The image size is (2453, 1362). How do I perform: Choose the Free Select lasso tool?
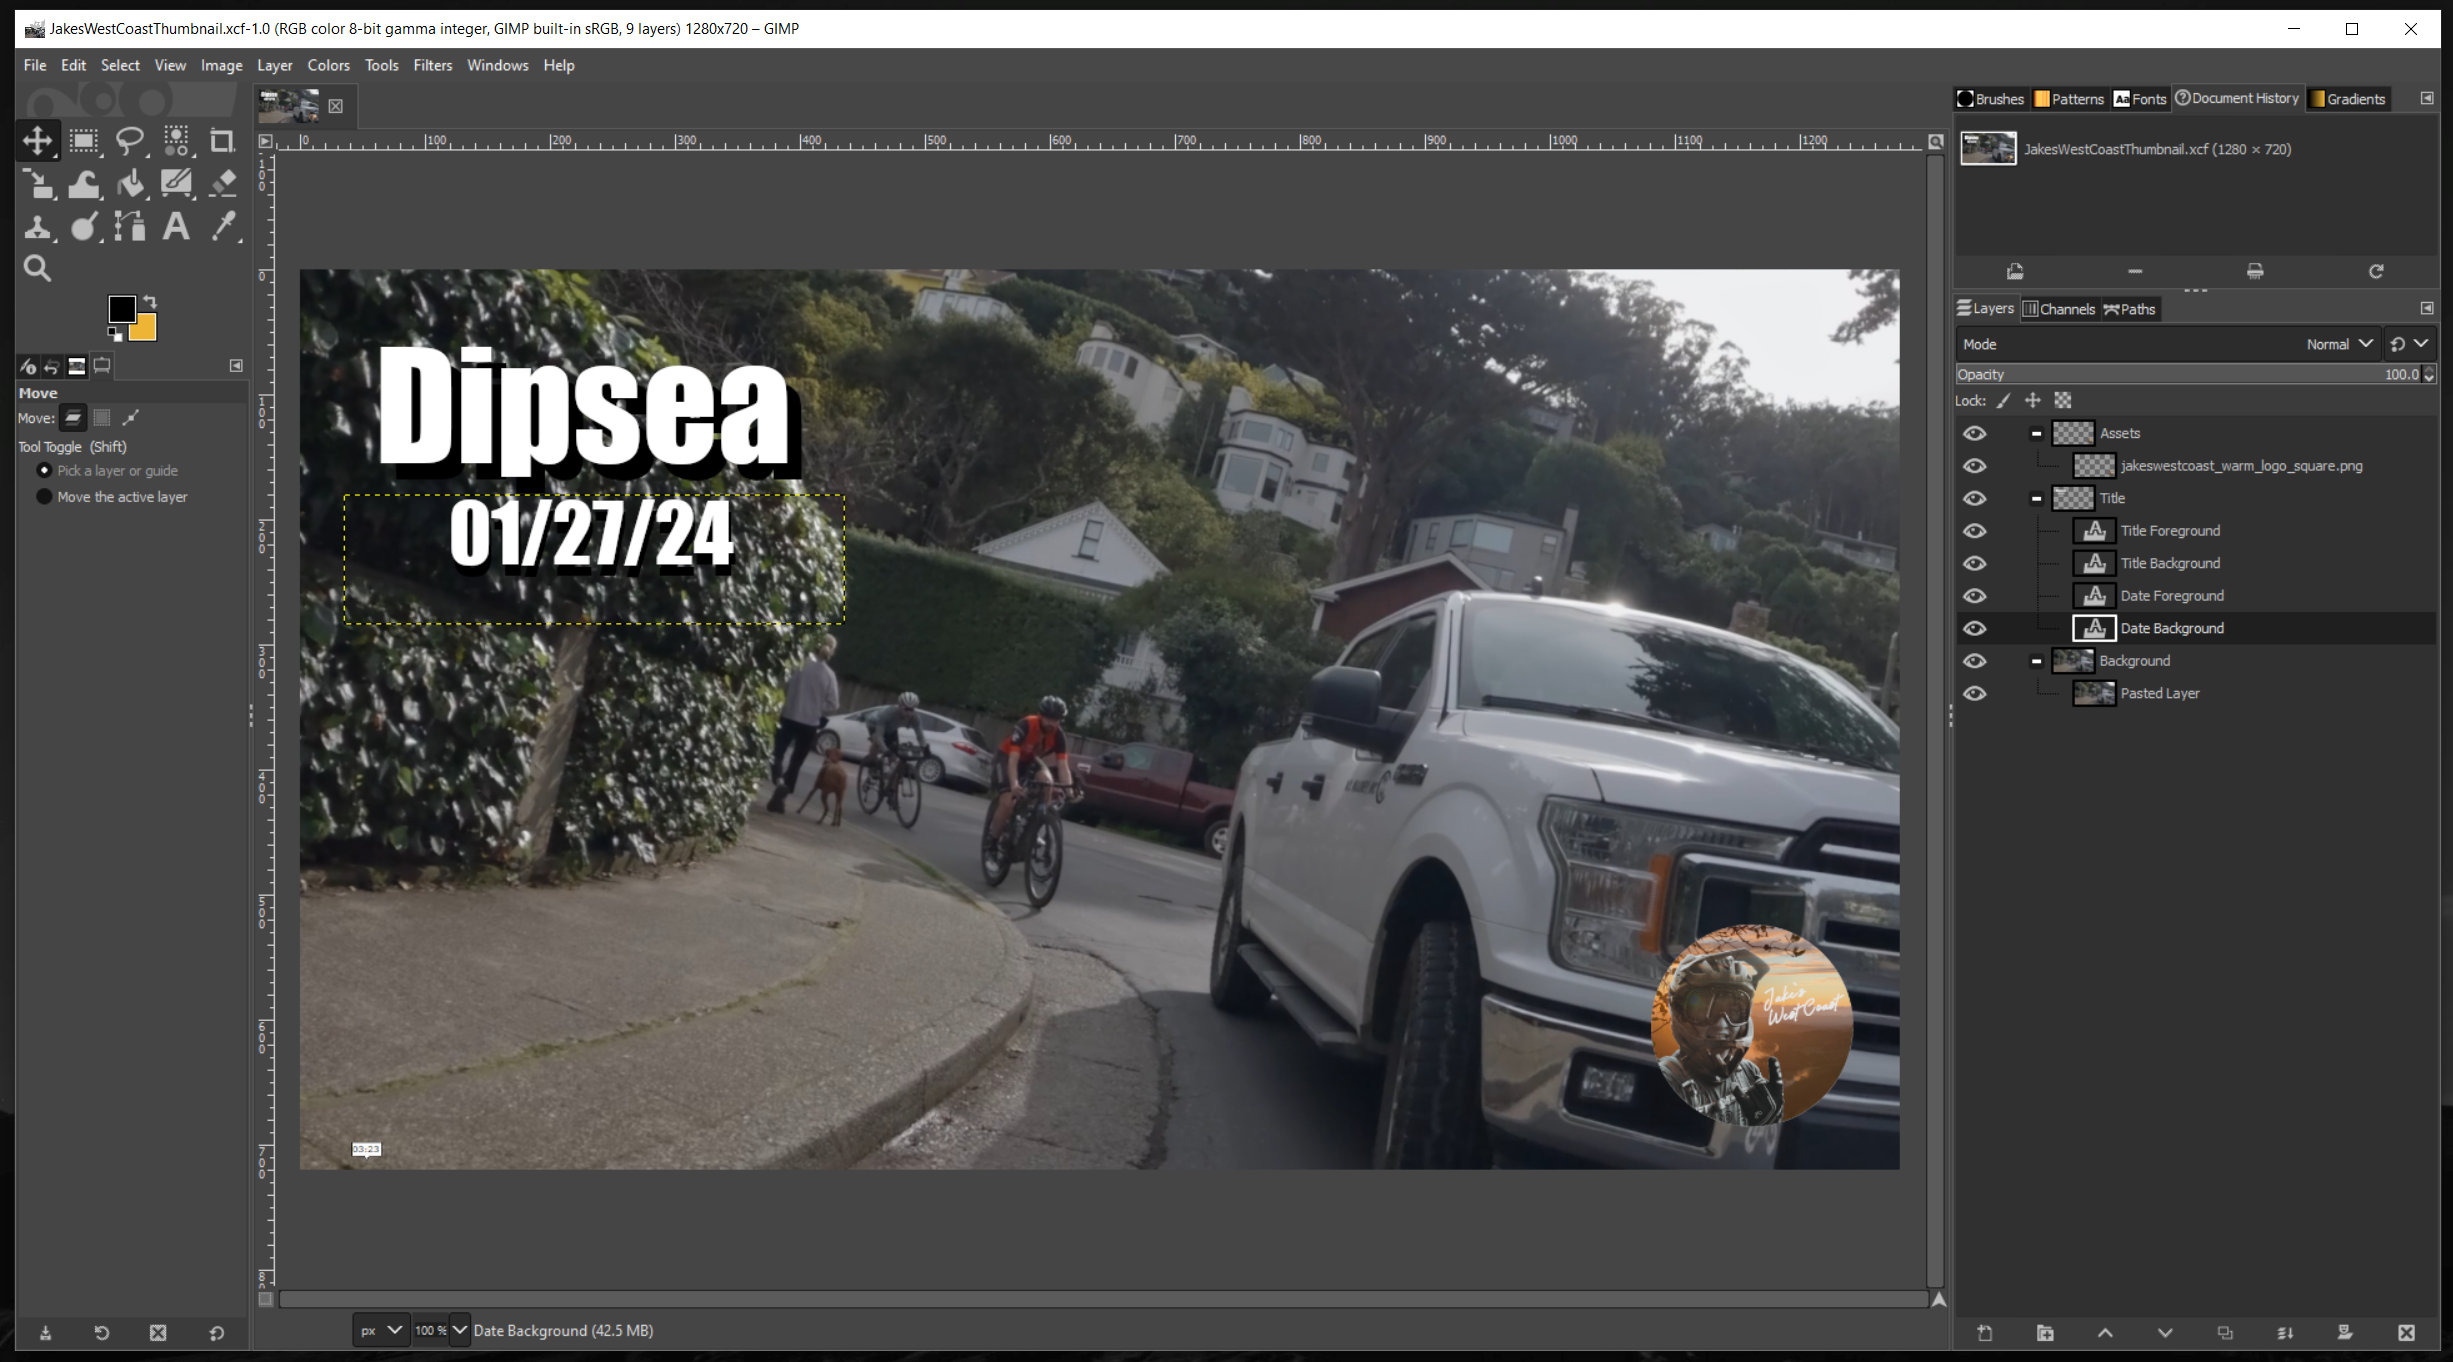[x=130, y=141]
